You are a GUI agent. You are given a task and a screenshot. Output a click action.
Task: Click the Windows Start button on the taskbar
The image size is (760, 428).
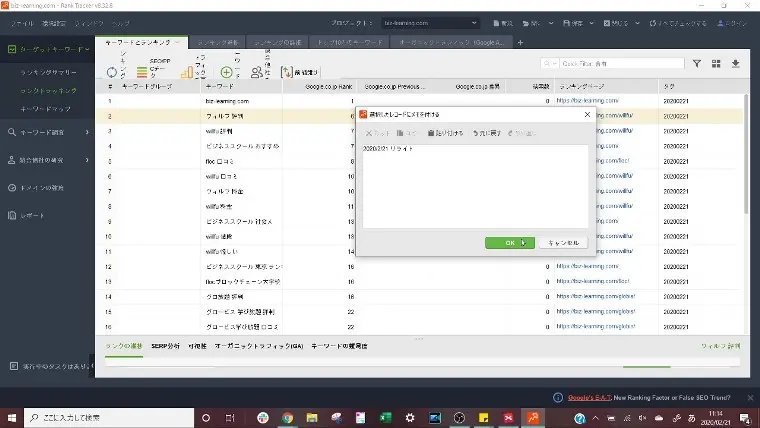click(x=12, y=417)
